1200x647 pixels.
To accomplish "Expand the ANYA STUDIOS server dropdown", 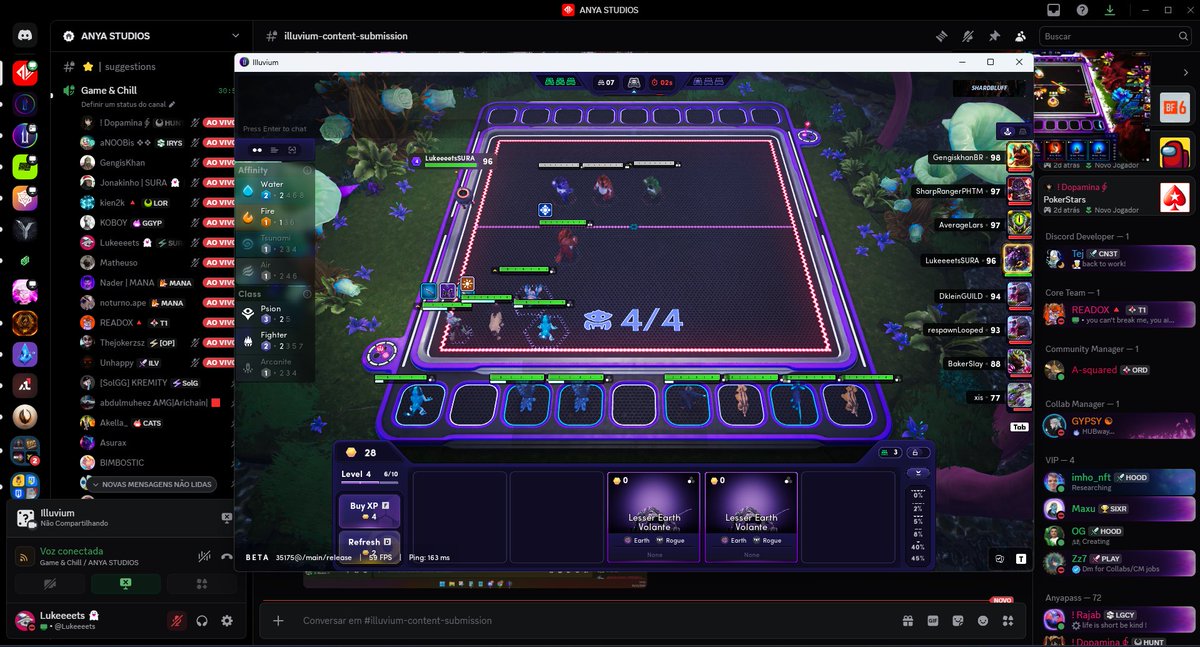I will pyautogui.click(x=236, y=36).
